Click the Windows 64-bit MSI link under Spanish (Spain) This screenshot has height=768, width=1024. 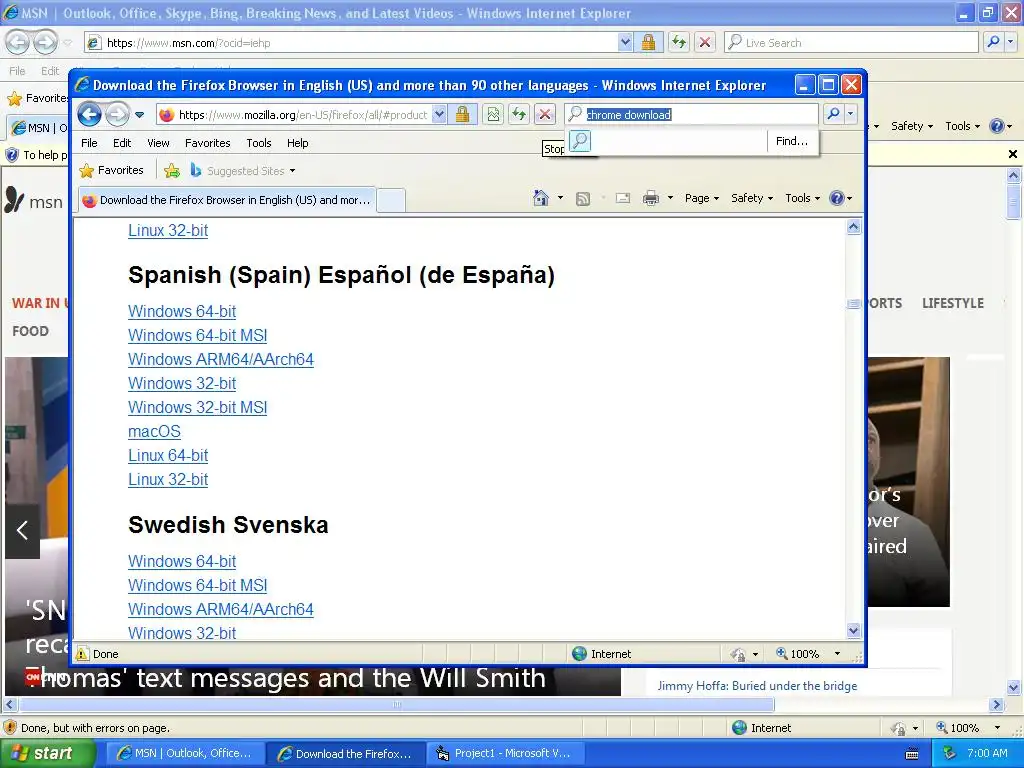tap(197, 336)
